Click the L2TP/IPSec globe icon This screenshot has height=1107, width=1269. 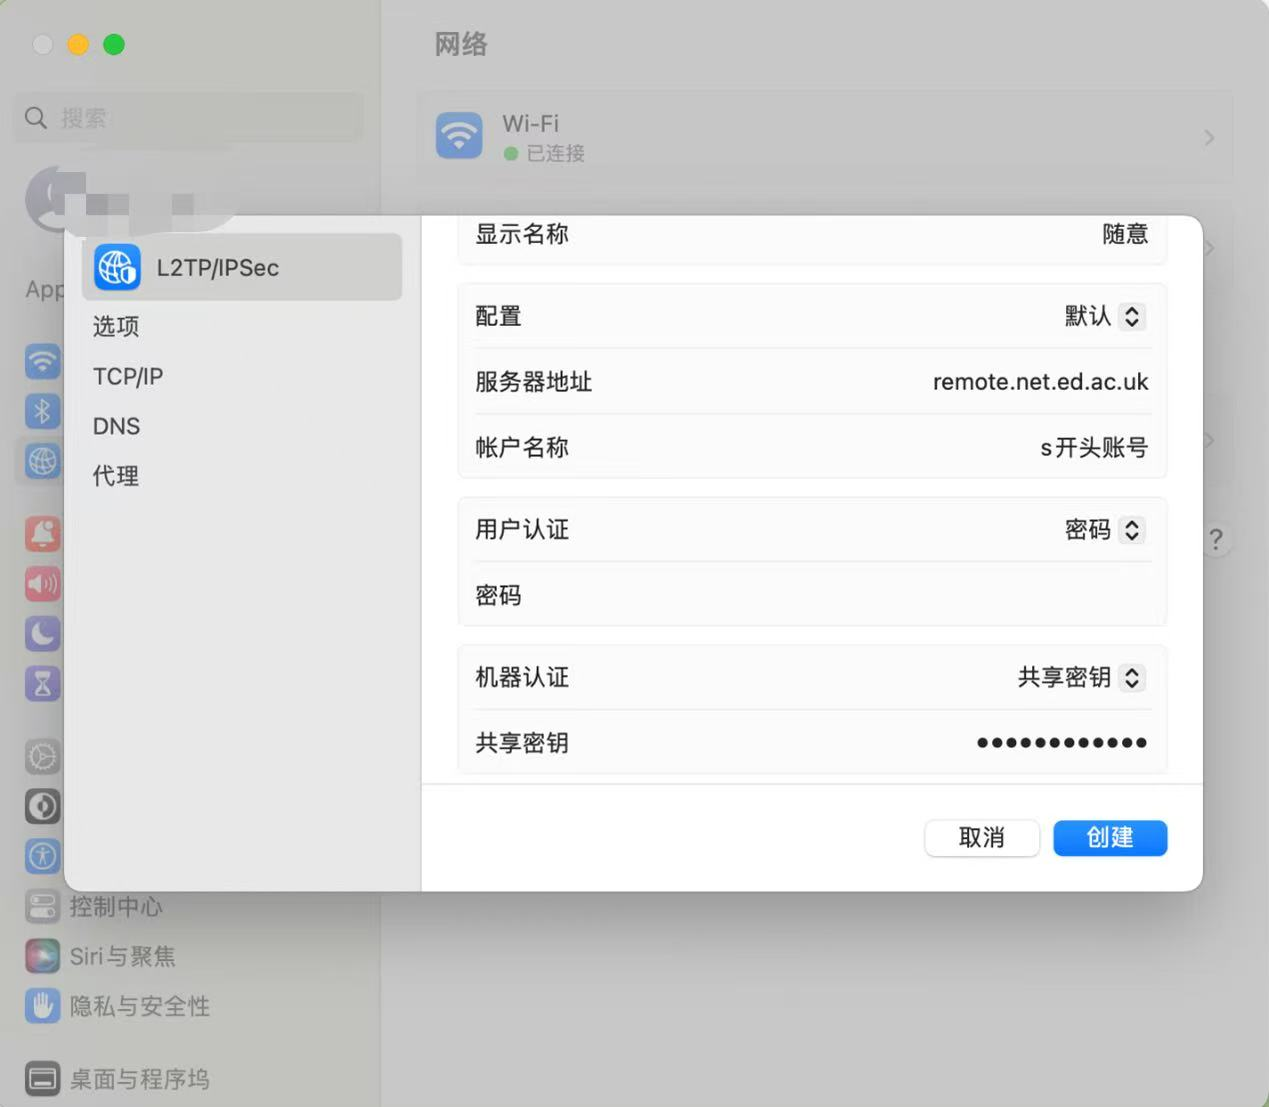coord(117,268)
